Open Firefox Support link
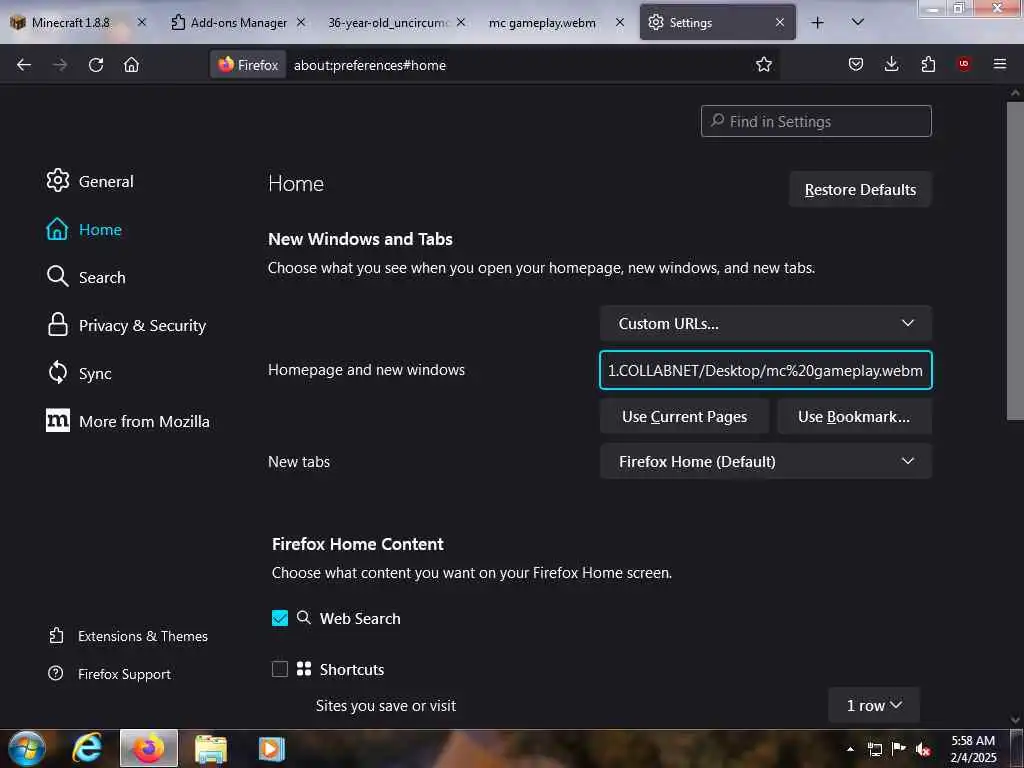The width and height of the screenshot is (1024, 768). coord(110,673)
